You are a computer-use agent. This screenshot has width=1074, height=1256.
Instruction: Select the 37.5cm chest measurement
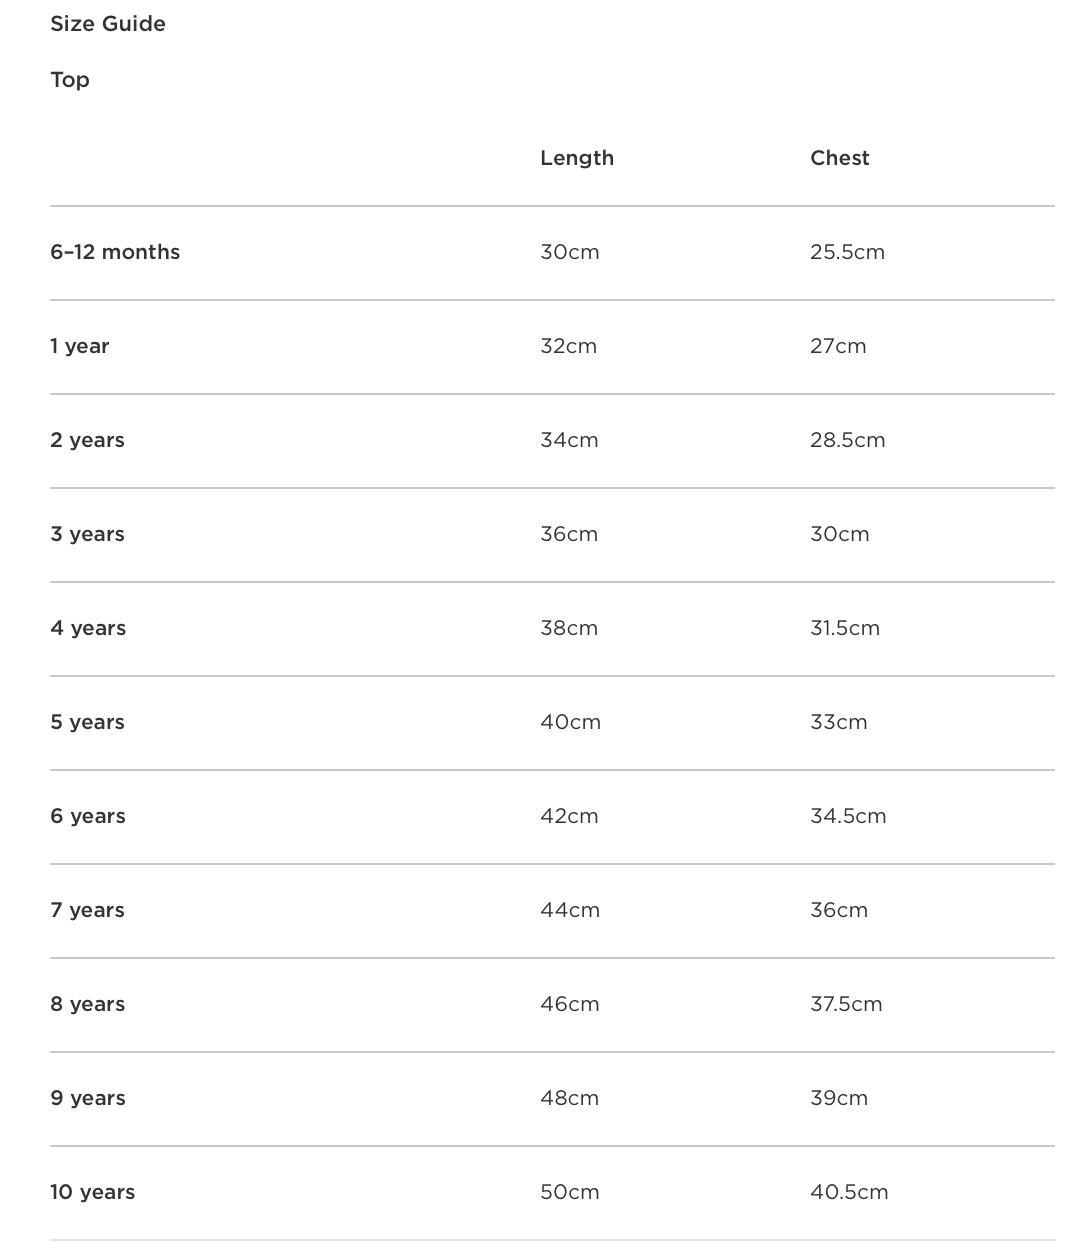coord(847,1004)
